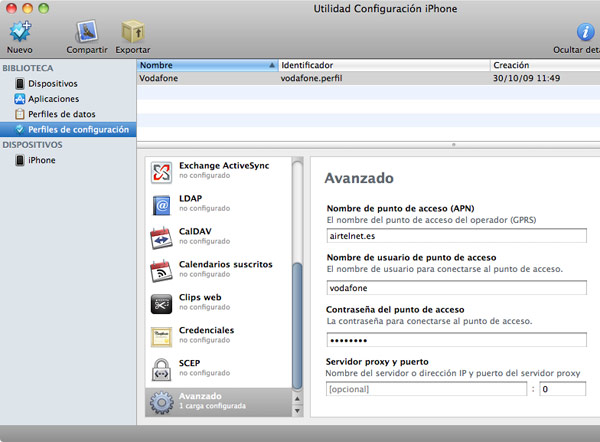
Task: Select the Vodafone profile row
Action: click(368, 78)
